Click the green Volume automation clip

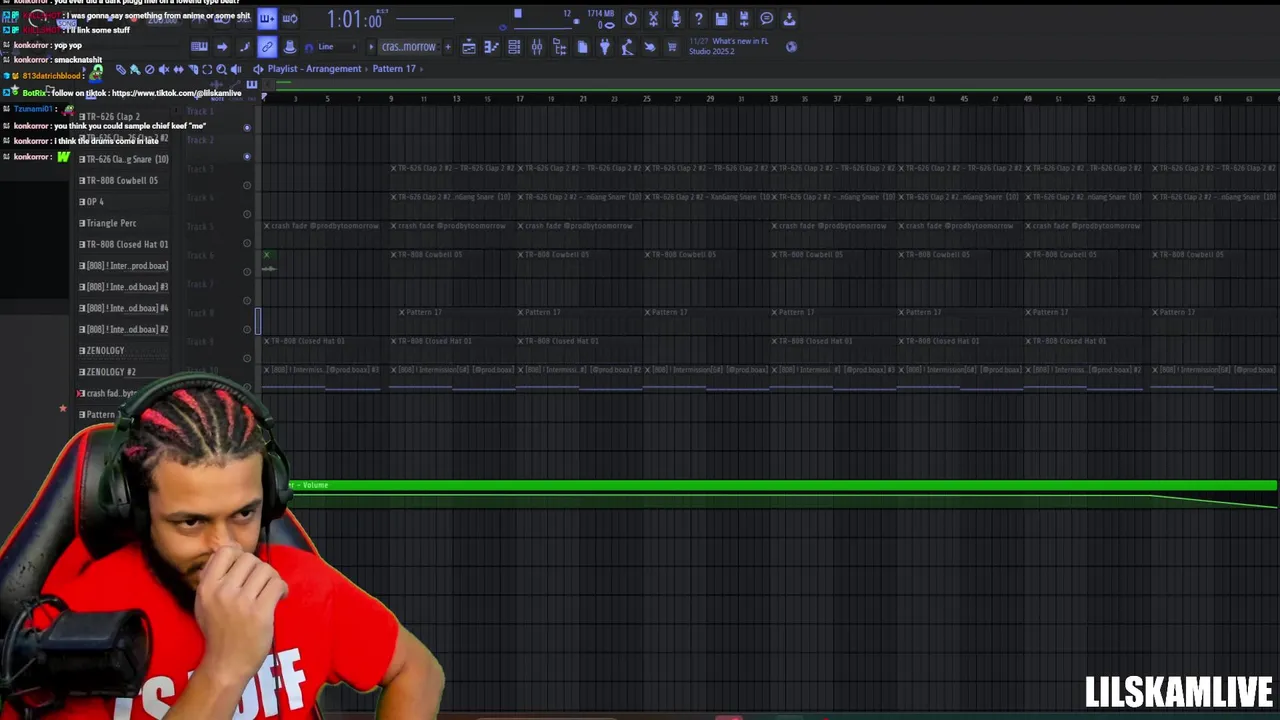click(782, 485)
